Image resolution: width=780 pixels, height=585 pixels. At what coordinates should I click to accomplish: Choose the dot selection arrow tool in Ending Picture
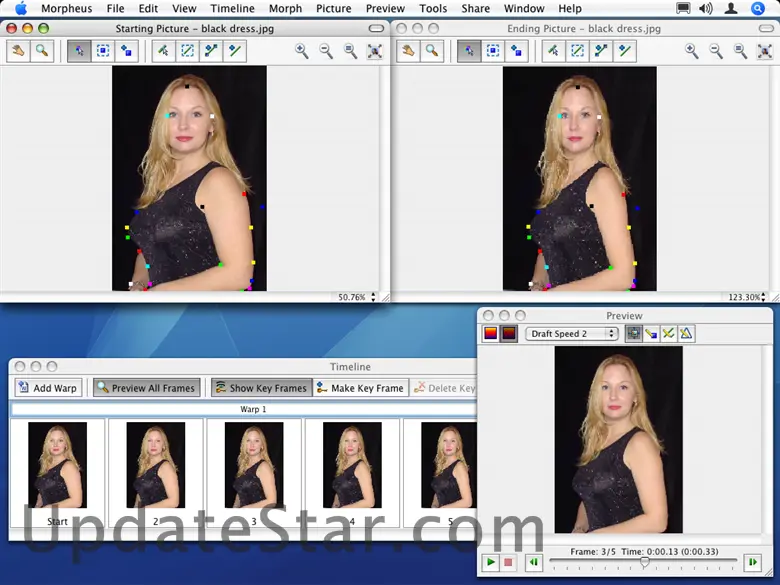469,51
